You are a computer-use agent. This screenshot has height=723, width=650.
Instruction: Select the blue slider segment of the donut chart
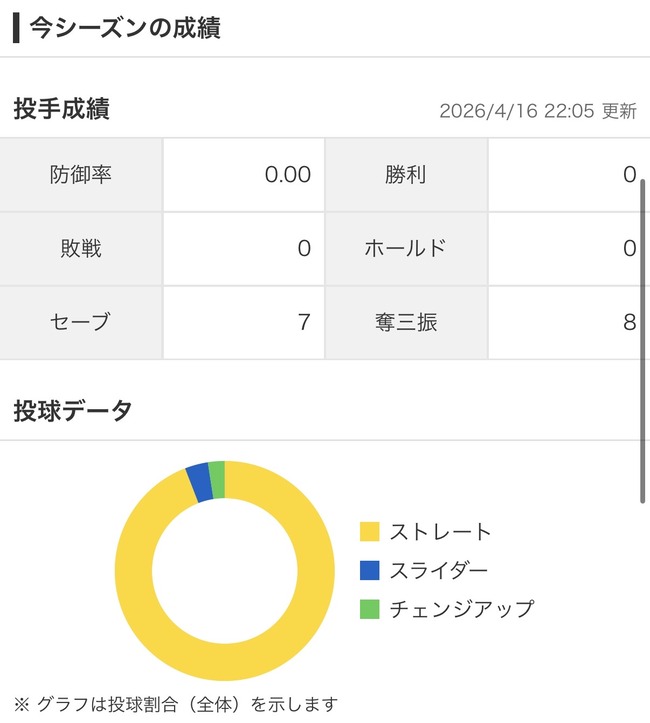click(x=199, y=482)
